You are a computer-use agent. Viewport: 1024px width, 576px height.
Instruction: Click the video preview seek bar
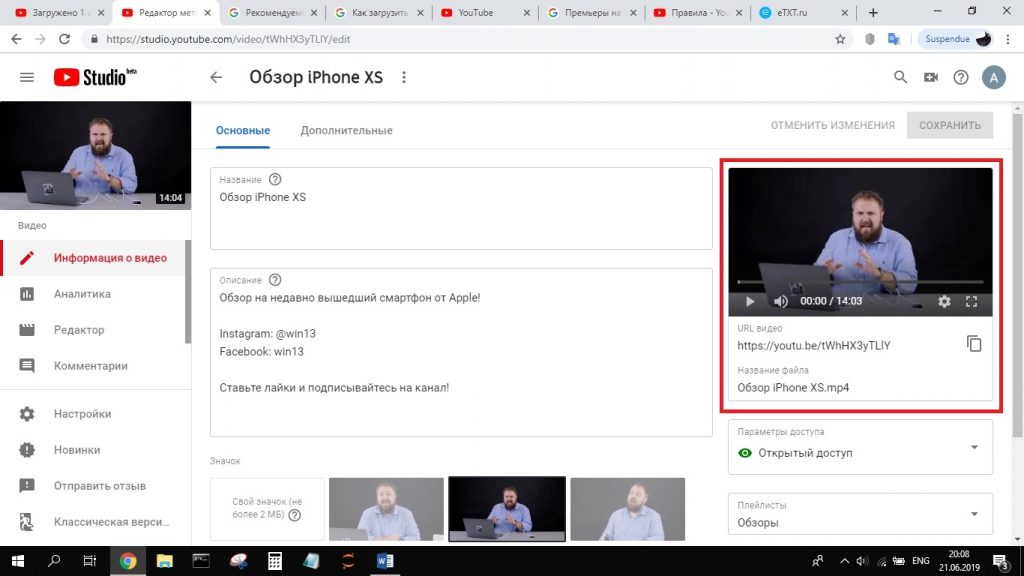point(860,282)
